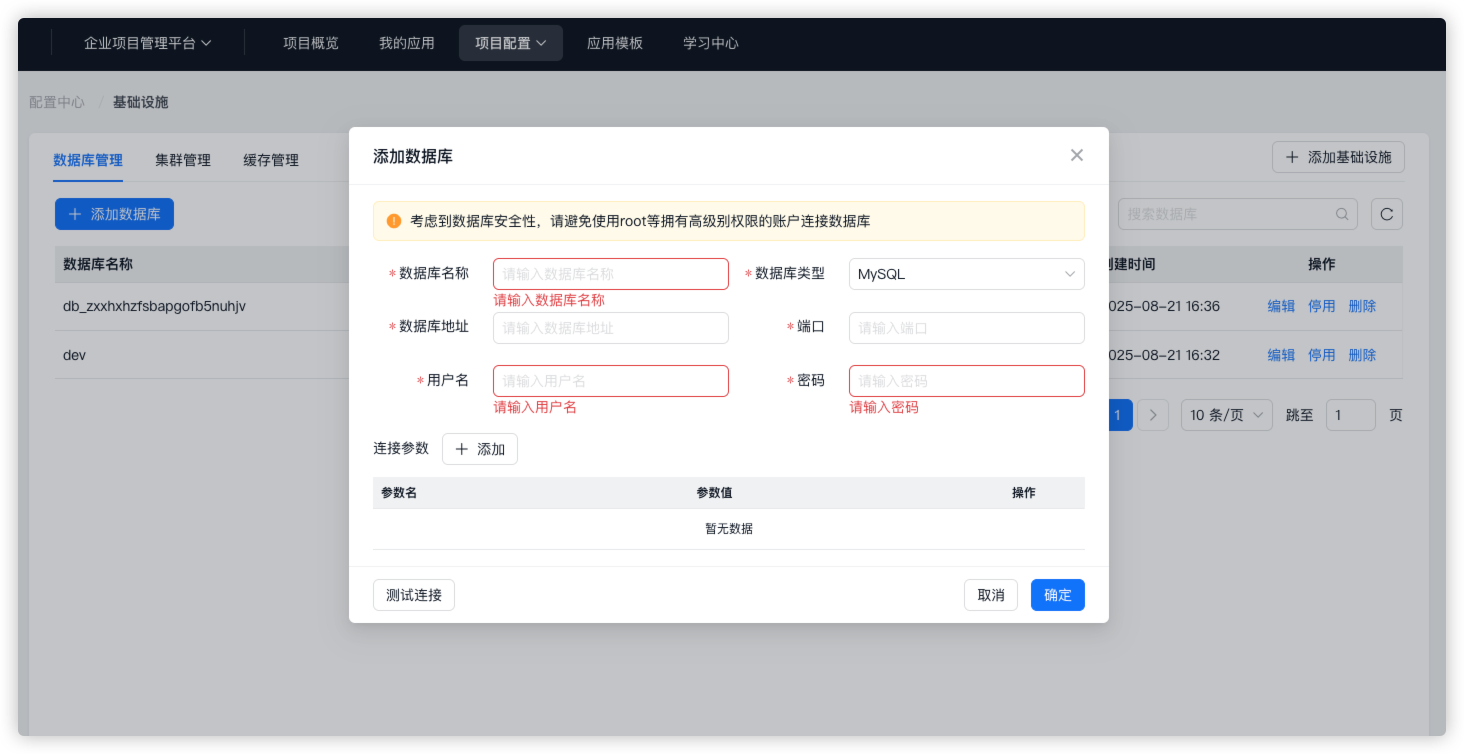The width and height of the screenshot is (1464, 754).
Task: Switch to the 集群管理 tab
Action: coord(183,160)
